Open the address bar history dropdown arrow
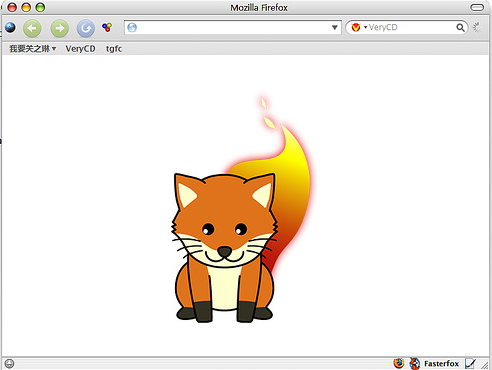This screenshot has width=492, height=370. click(335, 27)
